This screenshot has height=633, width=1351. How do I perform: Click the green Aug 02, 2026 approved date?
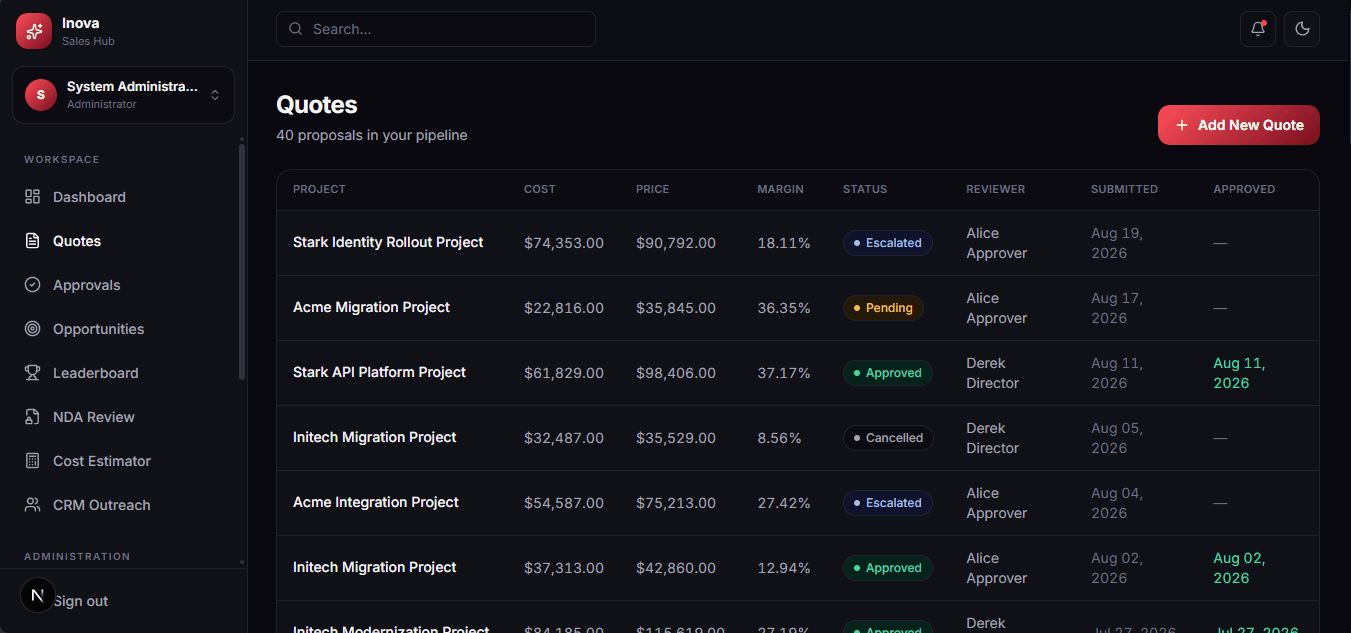(1239, 568)
